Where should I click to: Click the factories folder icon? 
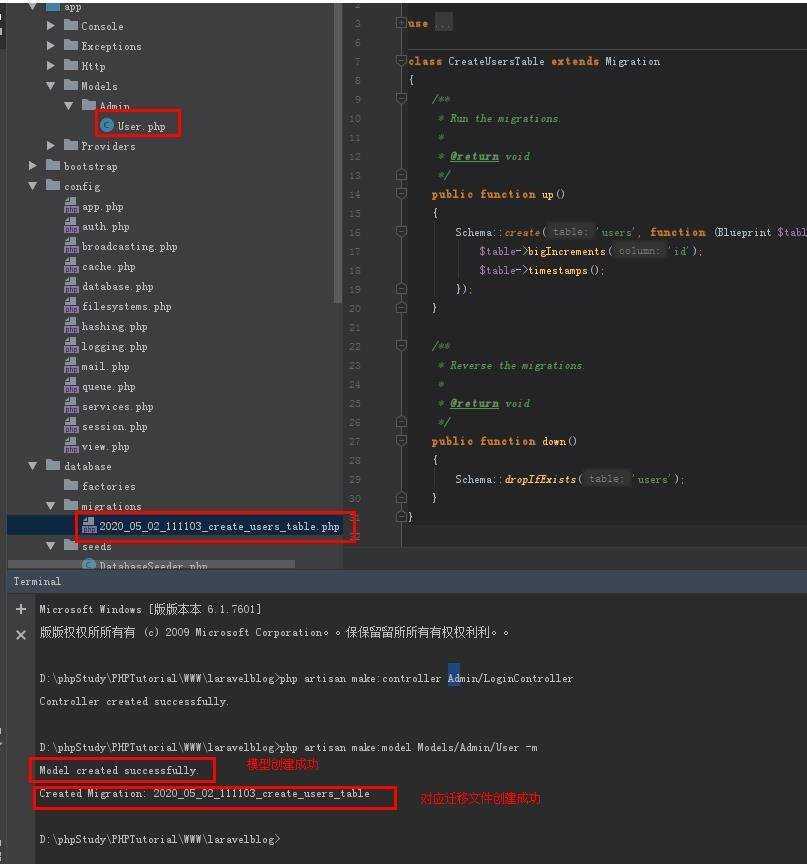coord(71,485)
